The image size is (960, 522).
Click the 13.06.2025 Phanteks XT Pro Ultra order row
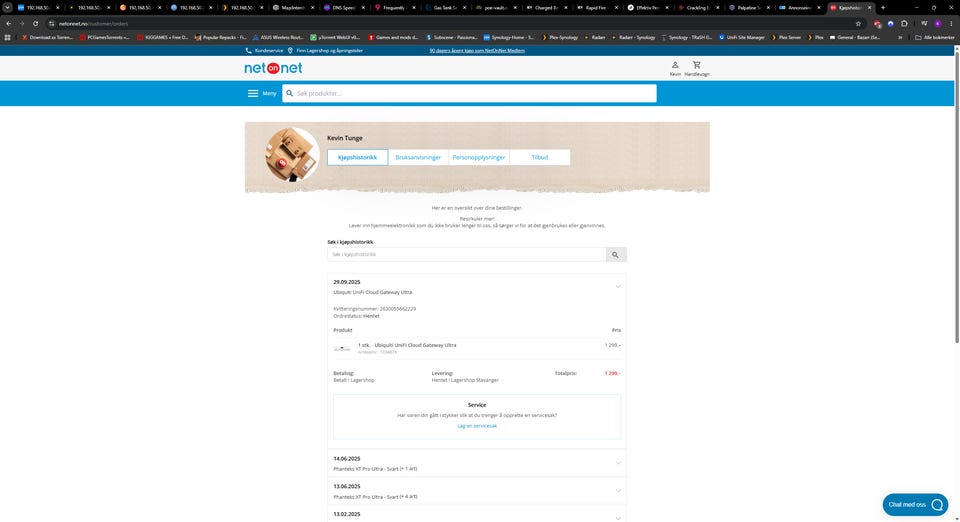(x=477, y=491)
